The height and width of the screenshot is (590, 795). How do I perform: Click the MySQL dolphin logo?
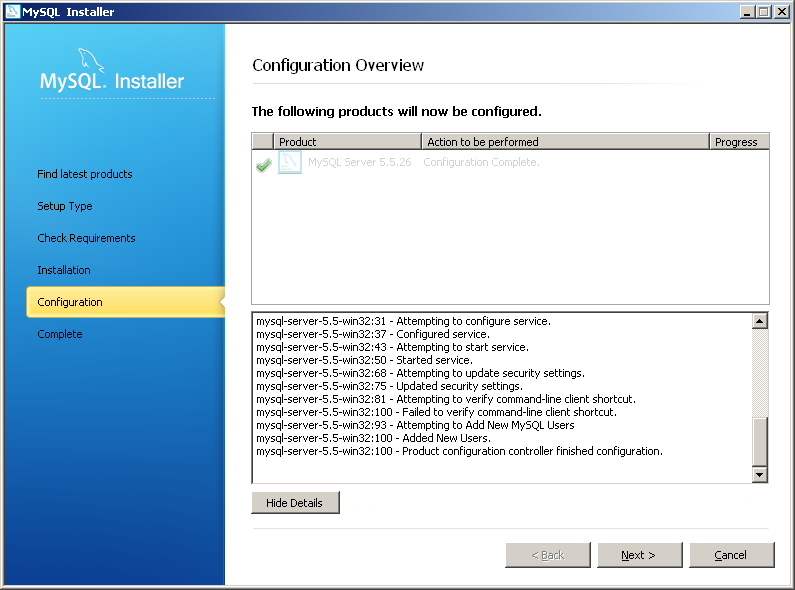[91, 60]
